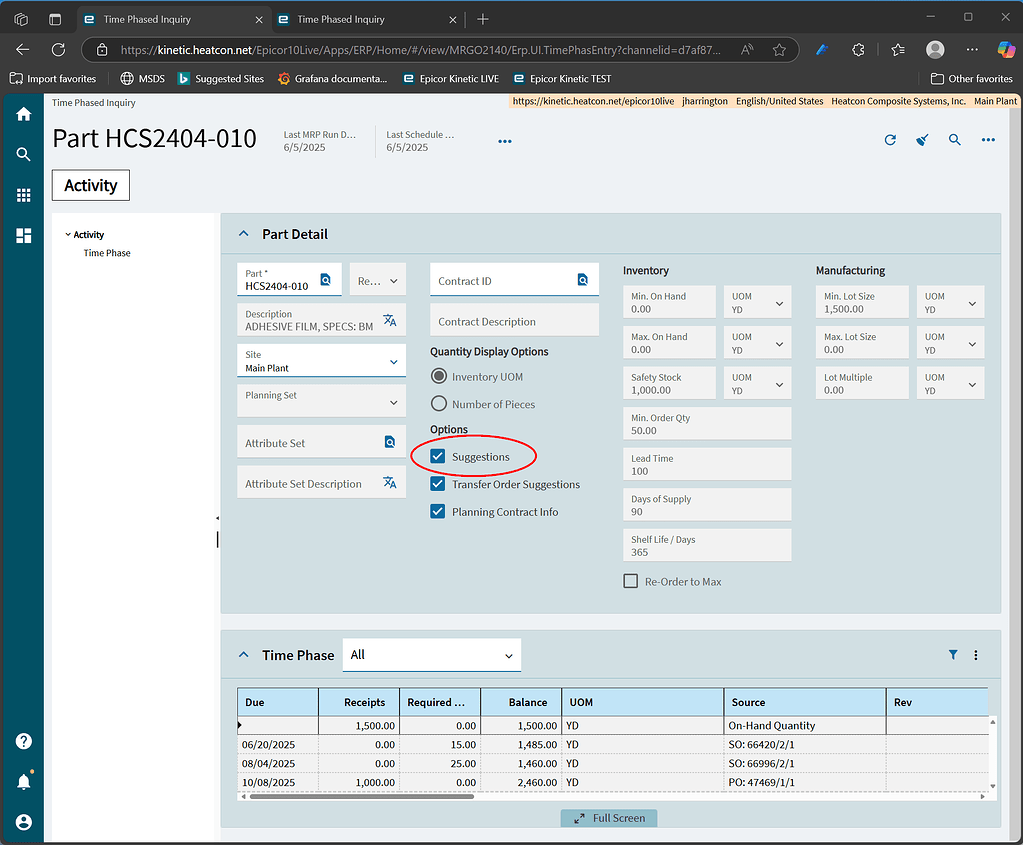Click the clear/reset broom icon
The width and height of the screenshot is (1023, 845).
coord(921,140)
